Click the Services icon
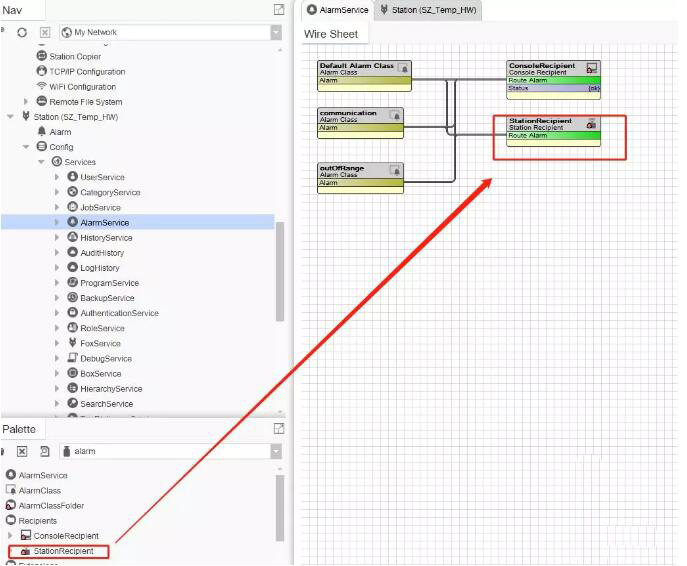The height and width of the screenshot is (566, 687). [x=57, y=162]
